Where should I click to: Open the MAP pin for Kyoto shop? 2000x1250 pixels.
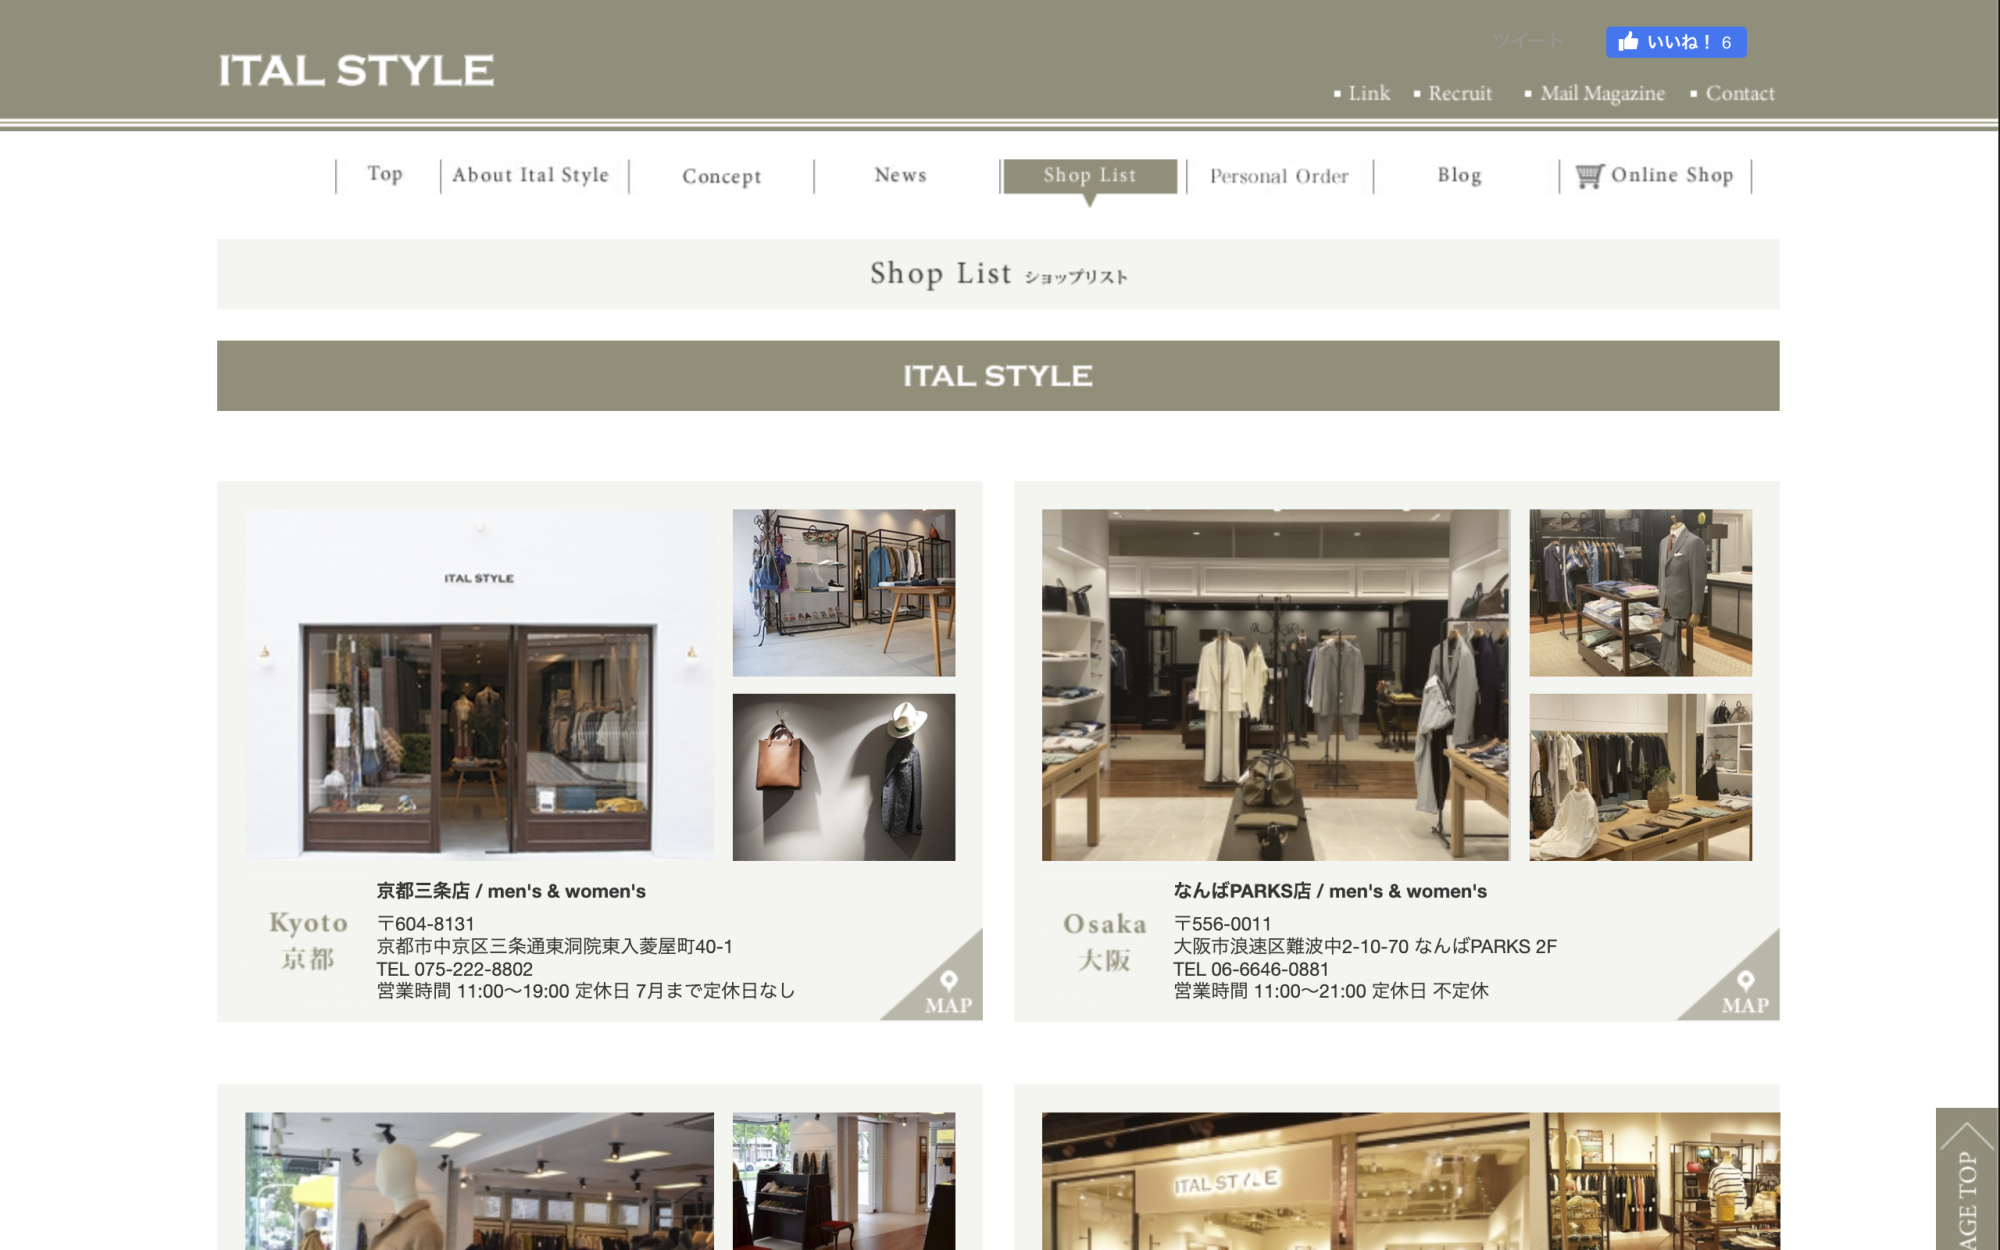tap(948, 990)
